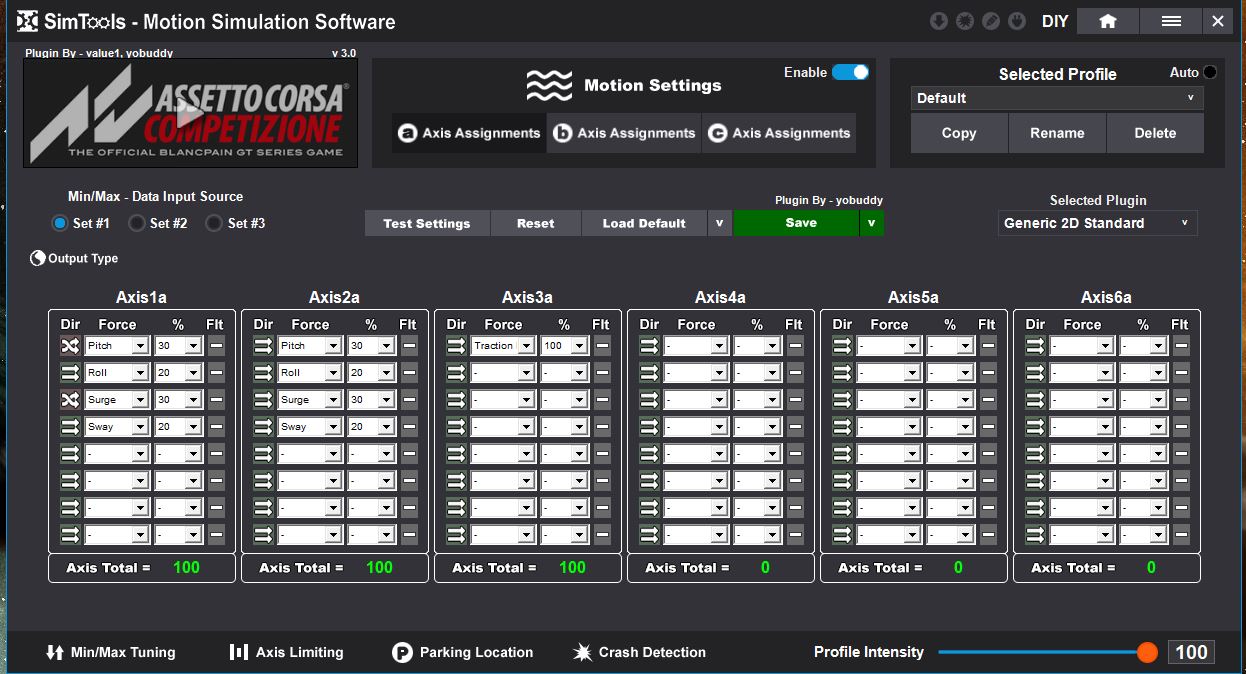Image resolution: width=1246 pixels, height=674 pixels.
Task: Copy the selected profile
Action: coord(958,133)
